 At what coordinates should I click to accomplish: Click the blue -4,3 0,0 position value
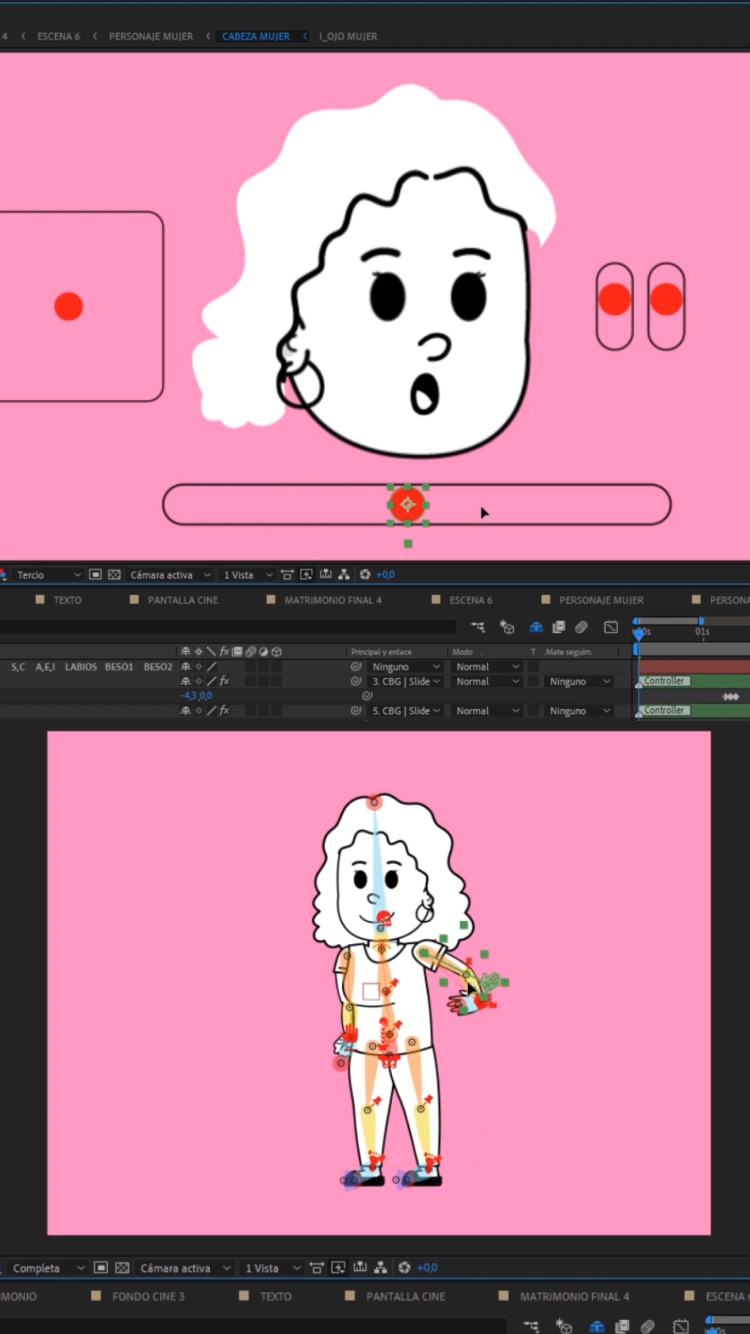pos(196,696)
